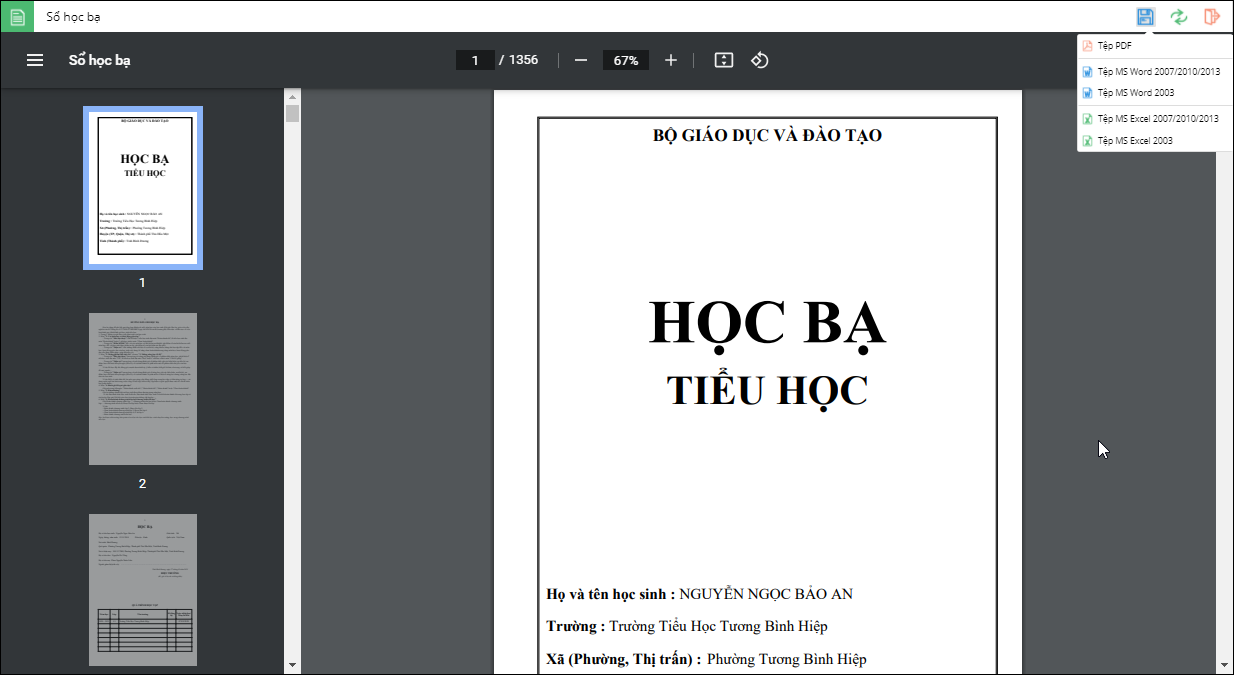
Task: Click the blue save/export floppy disk icon
Action: (x=1145, y=17)
